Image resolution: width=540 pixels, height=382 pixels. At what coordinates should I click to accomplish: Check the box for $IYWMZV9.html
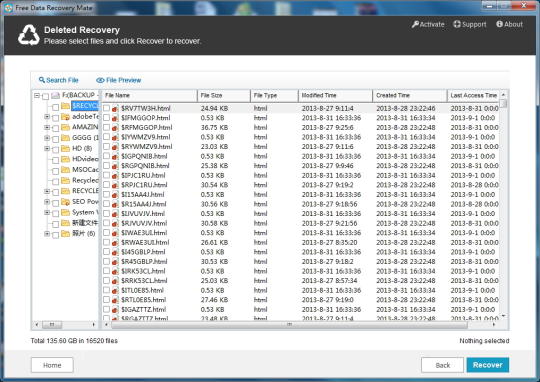click(107, 137)
